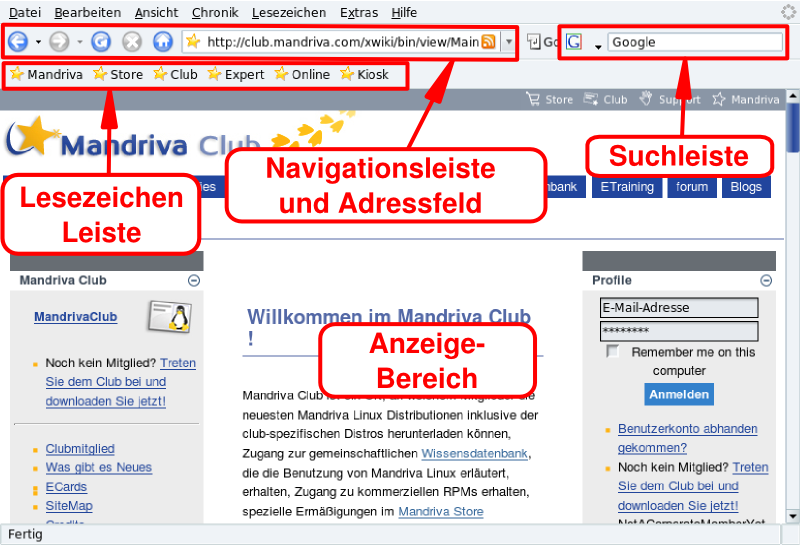The image size is (800, 545).
Task: Open the Kiosk bookmark
Action: 364,75
